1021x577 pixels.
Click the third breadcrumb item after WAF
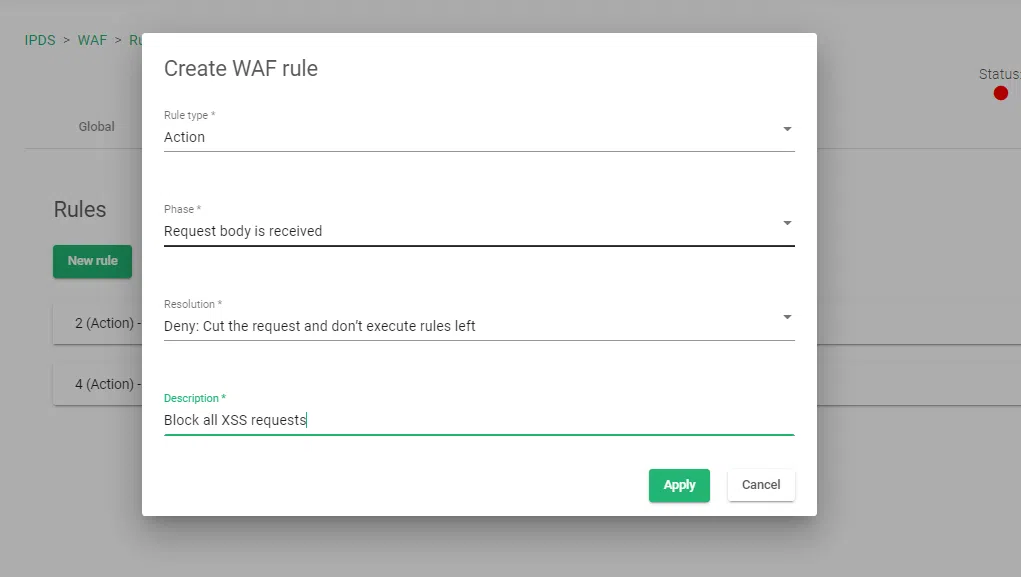click(x=135, y=41)
